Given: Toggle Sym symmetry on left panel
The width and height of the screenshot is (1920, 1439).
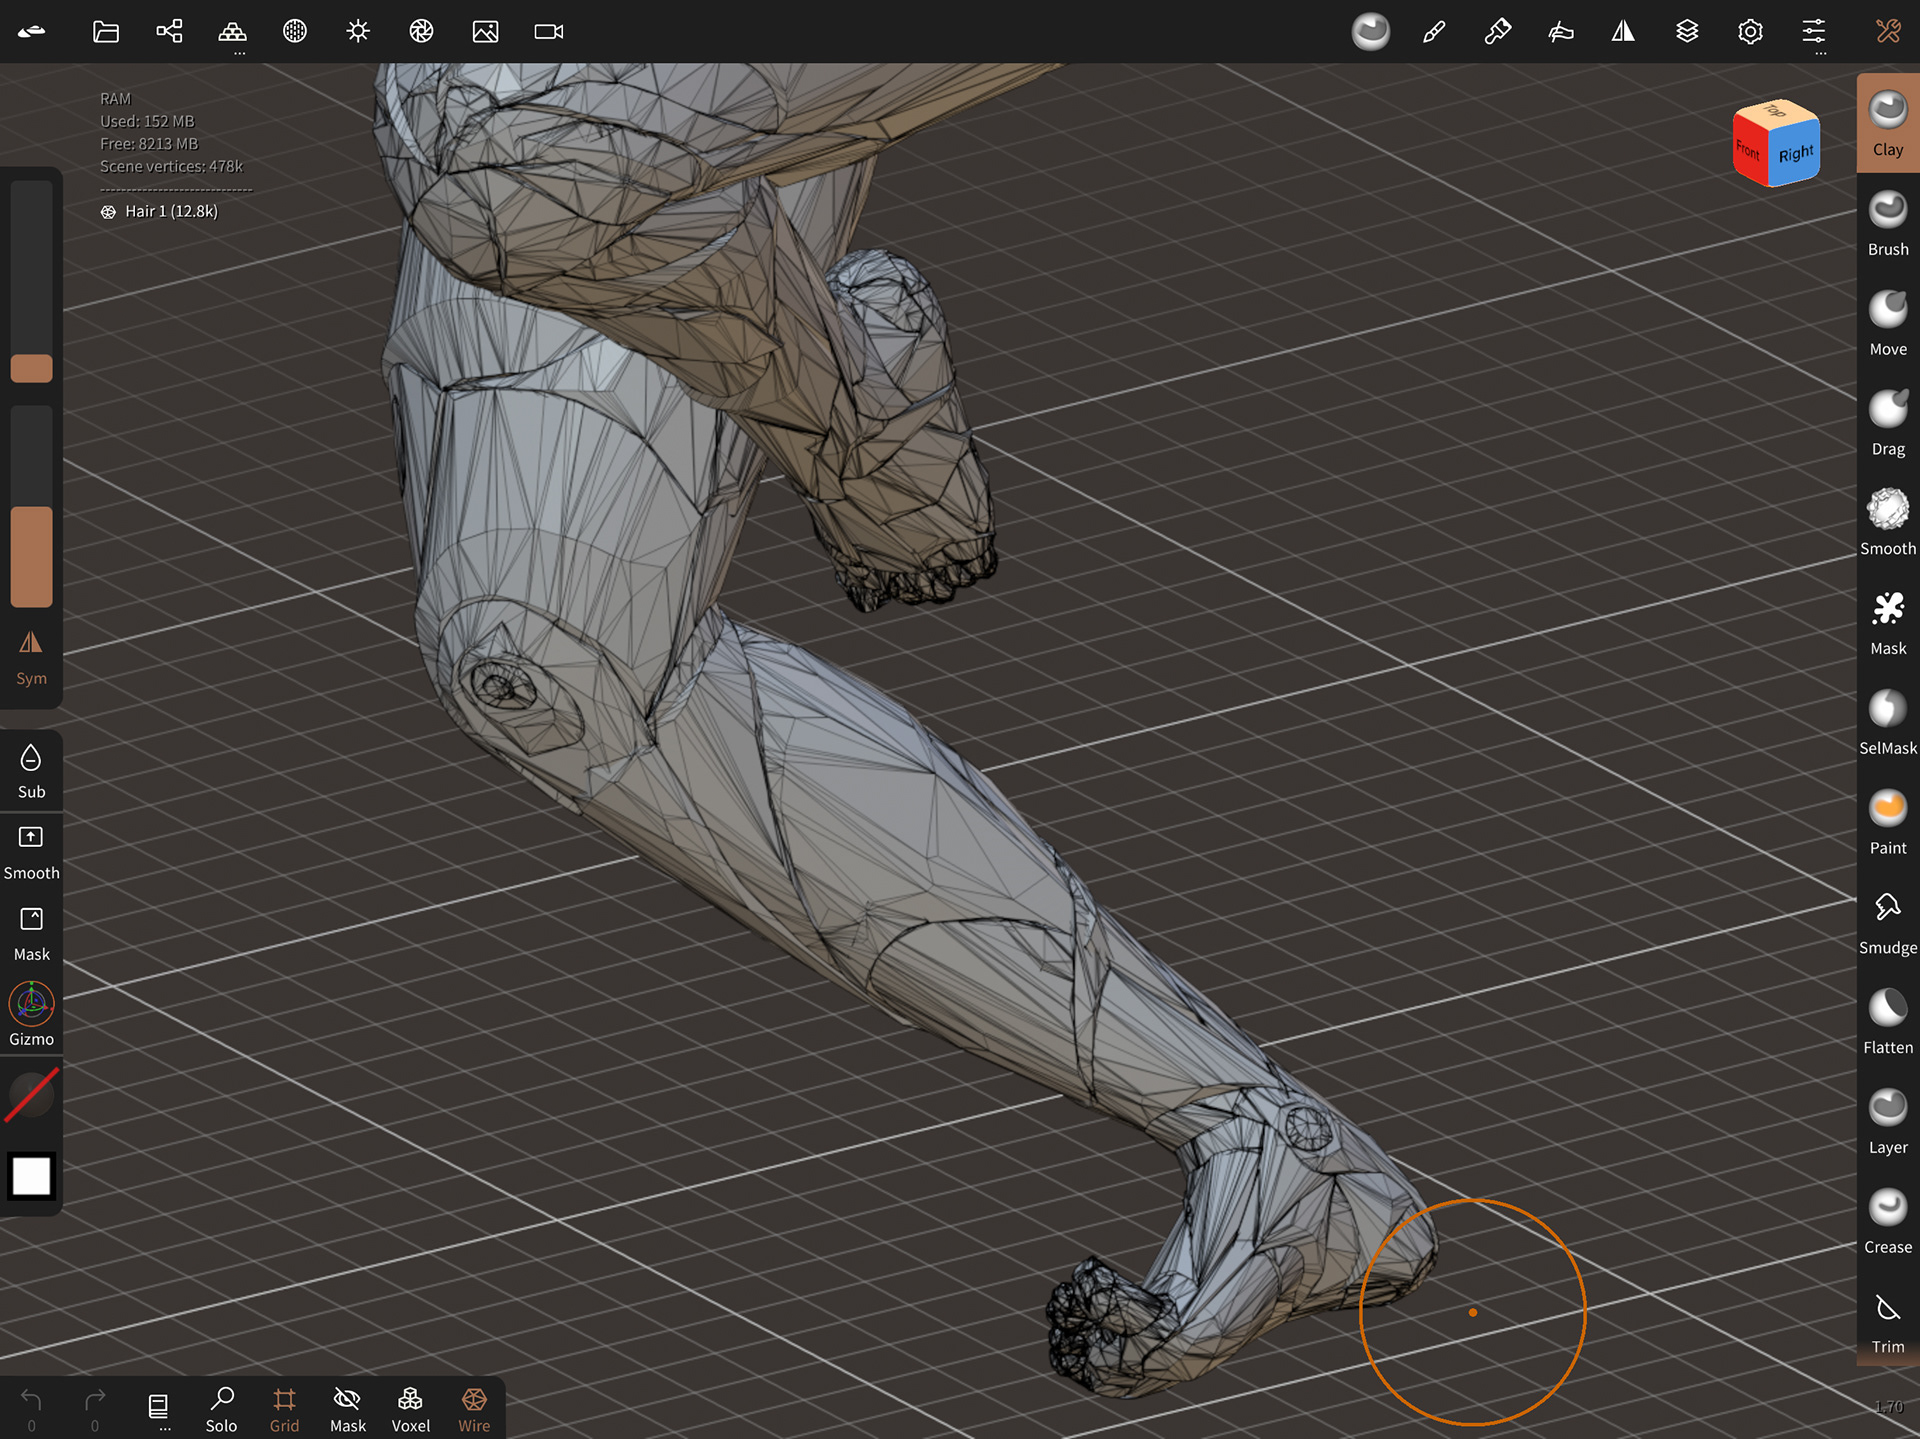Looking at the screenshot, I should pos(31,658).
